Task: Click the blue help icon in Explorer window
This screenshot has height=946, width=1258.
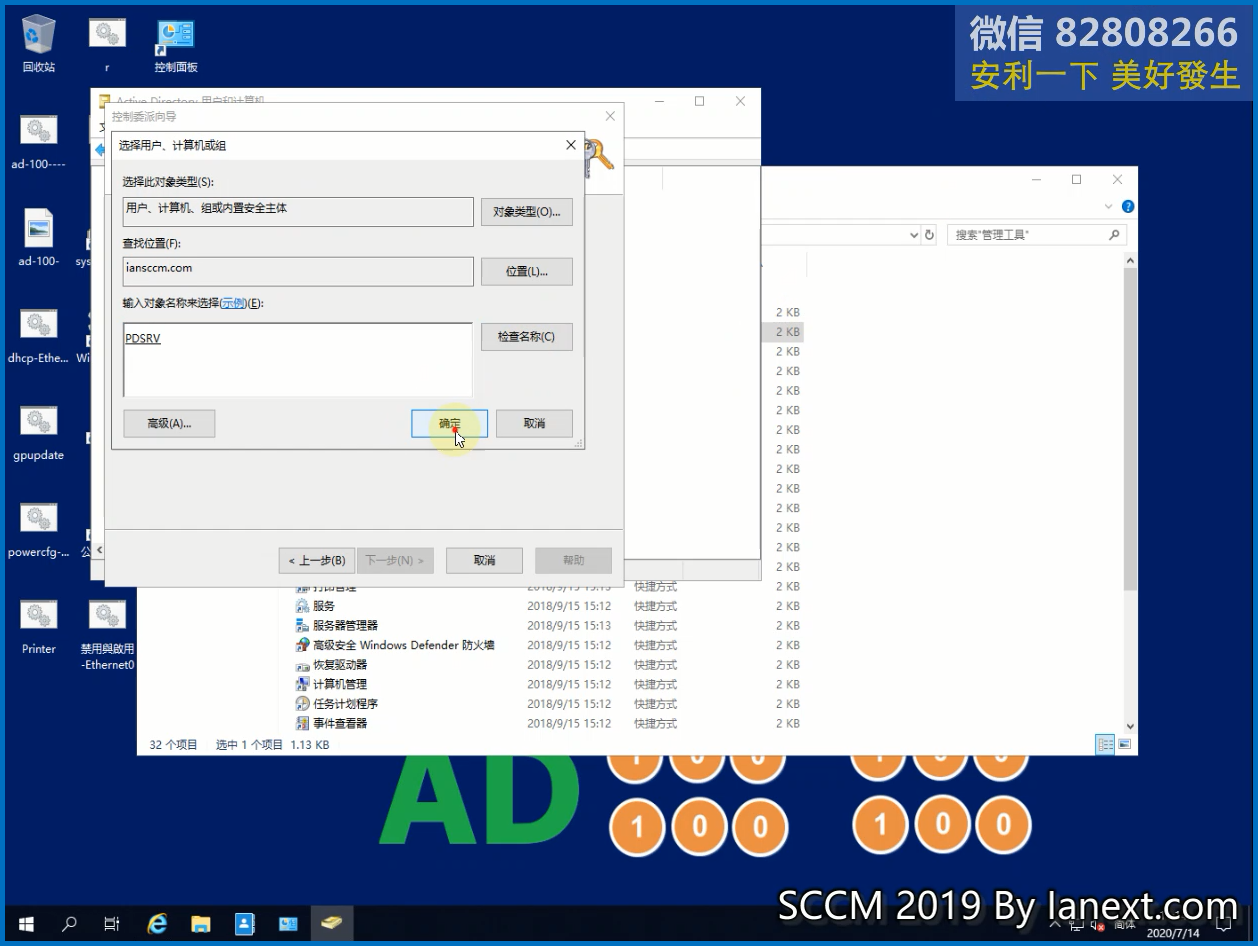Action: tap(1128, 207)
